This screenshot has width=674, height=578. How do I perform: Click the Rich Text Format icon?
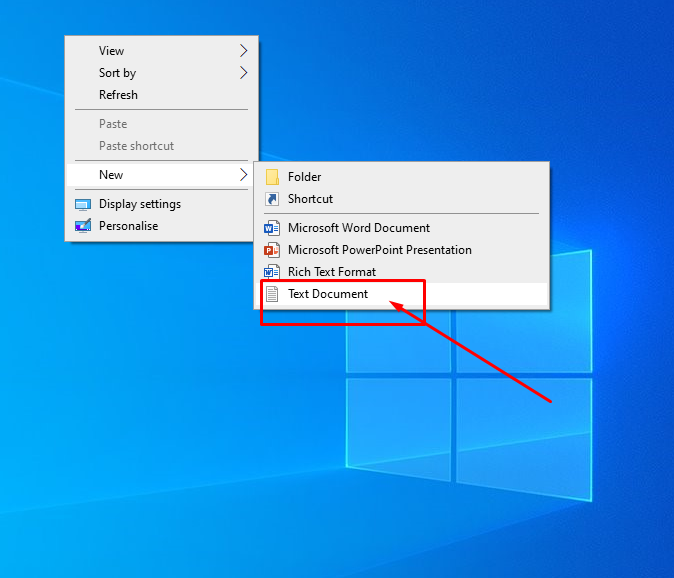coord(272,272)
